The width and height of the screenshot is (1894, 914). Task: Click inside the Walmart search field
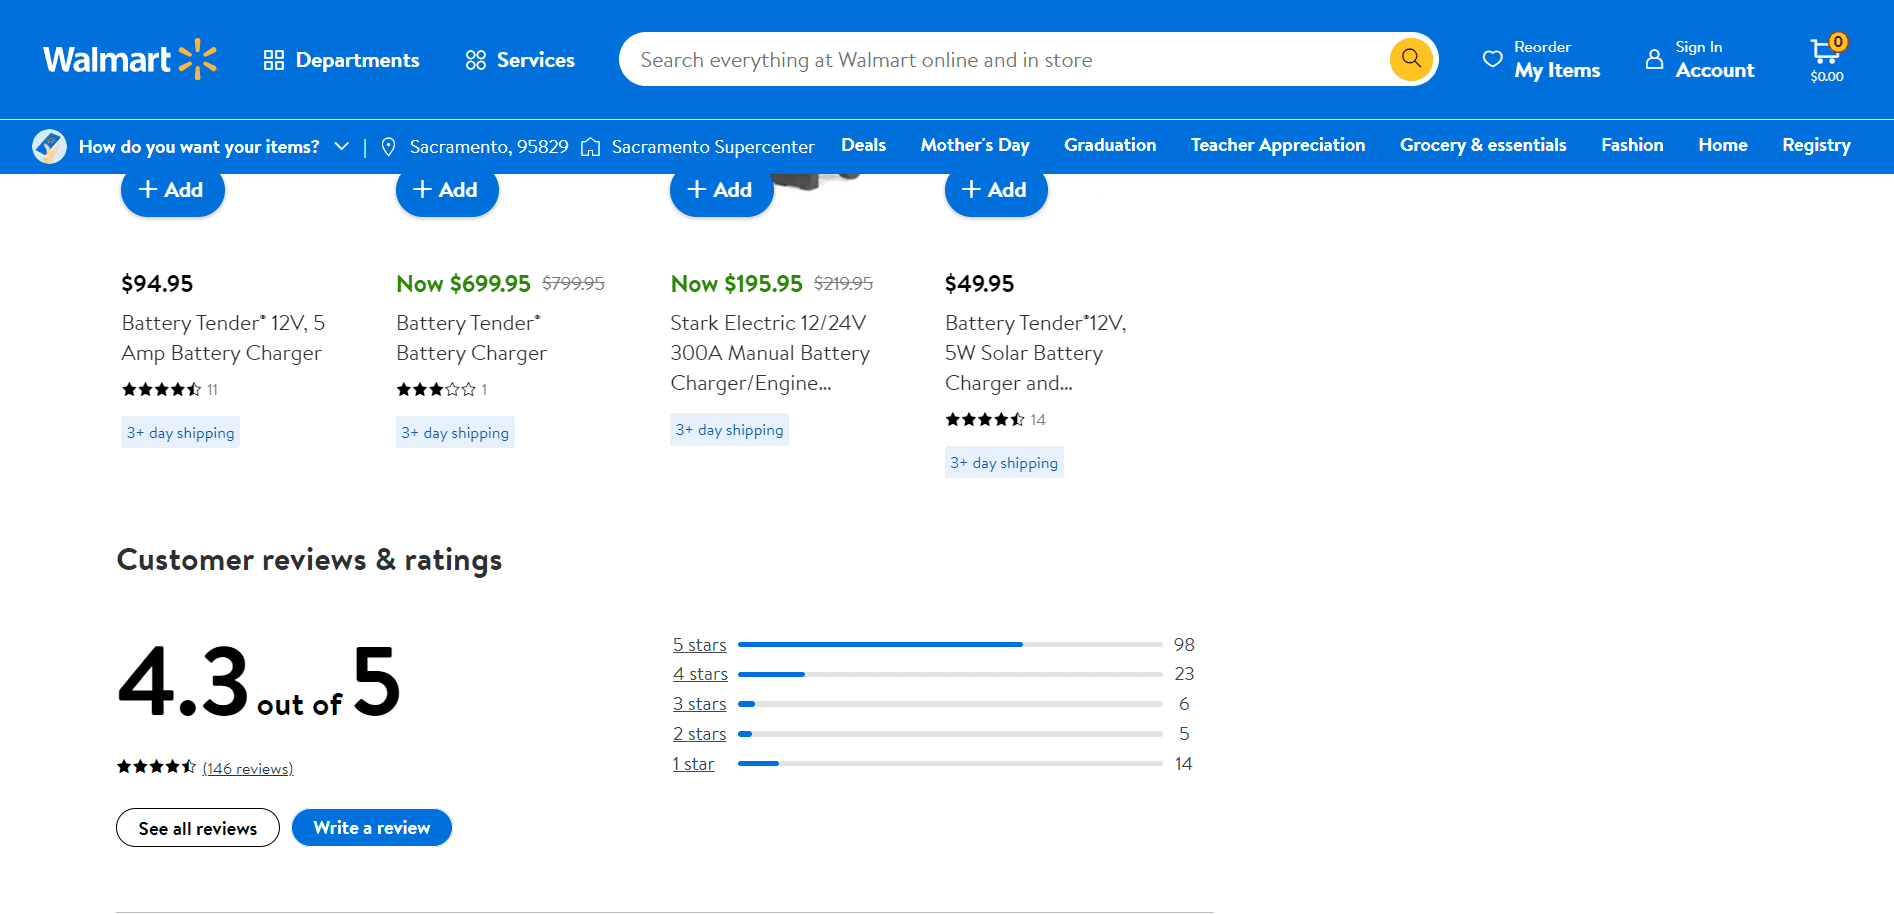coord(1000,60)
